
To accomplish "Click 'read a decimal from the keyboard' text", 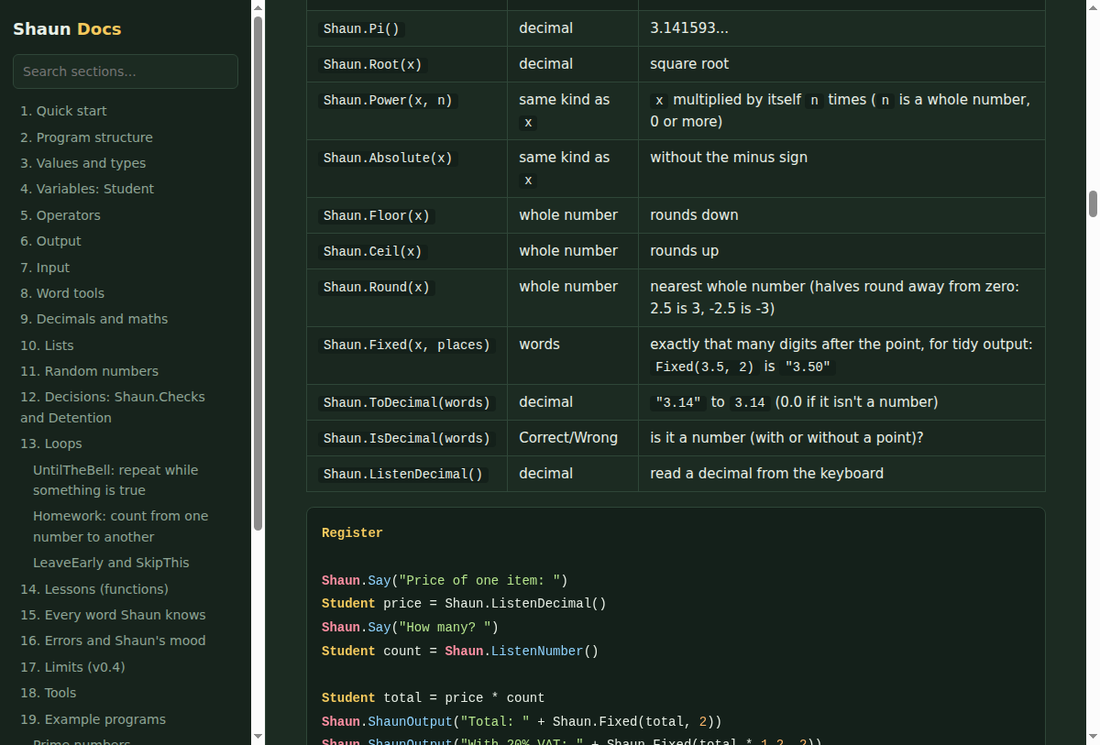I will click(x=766, y=474).
